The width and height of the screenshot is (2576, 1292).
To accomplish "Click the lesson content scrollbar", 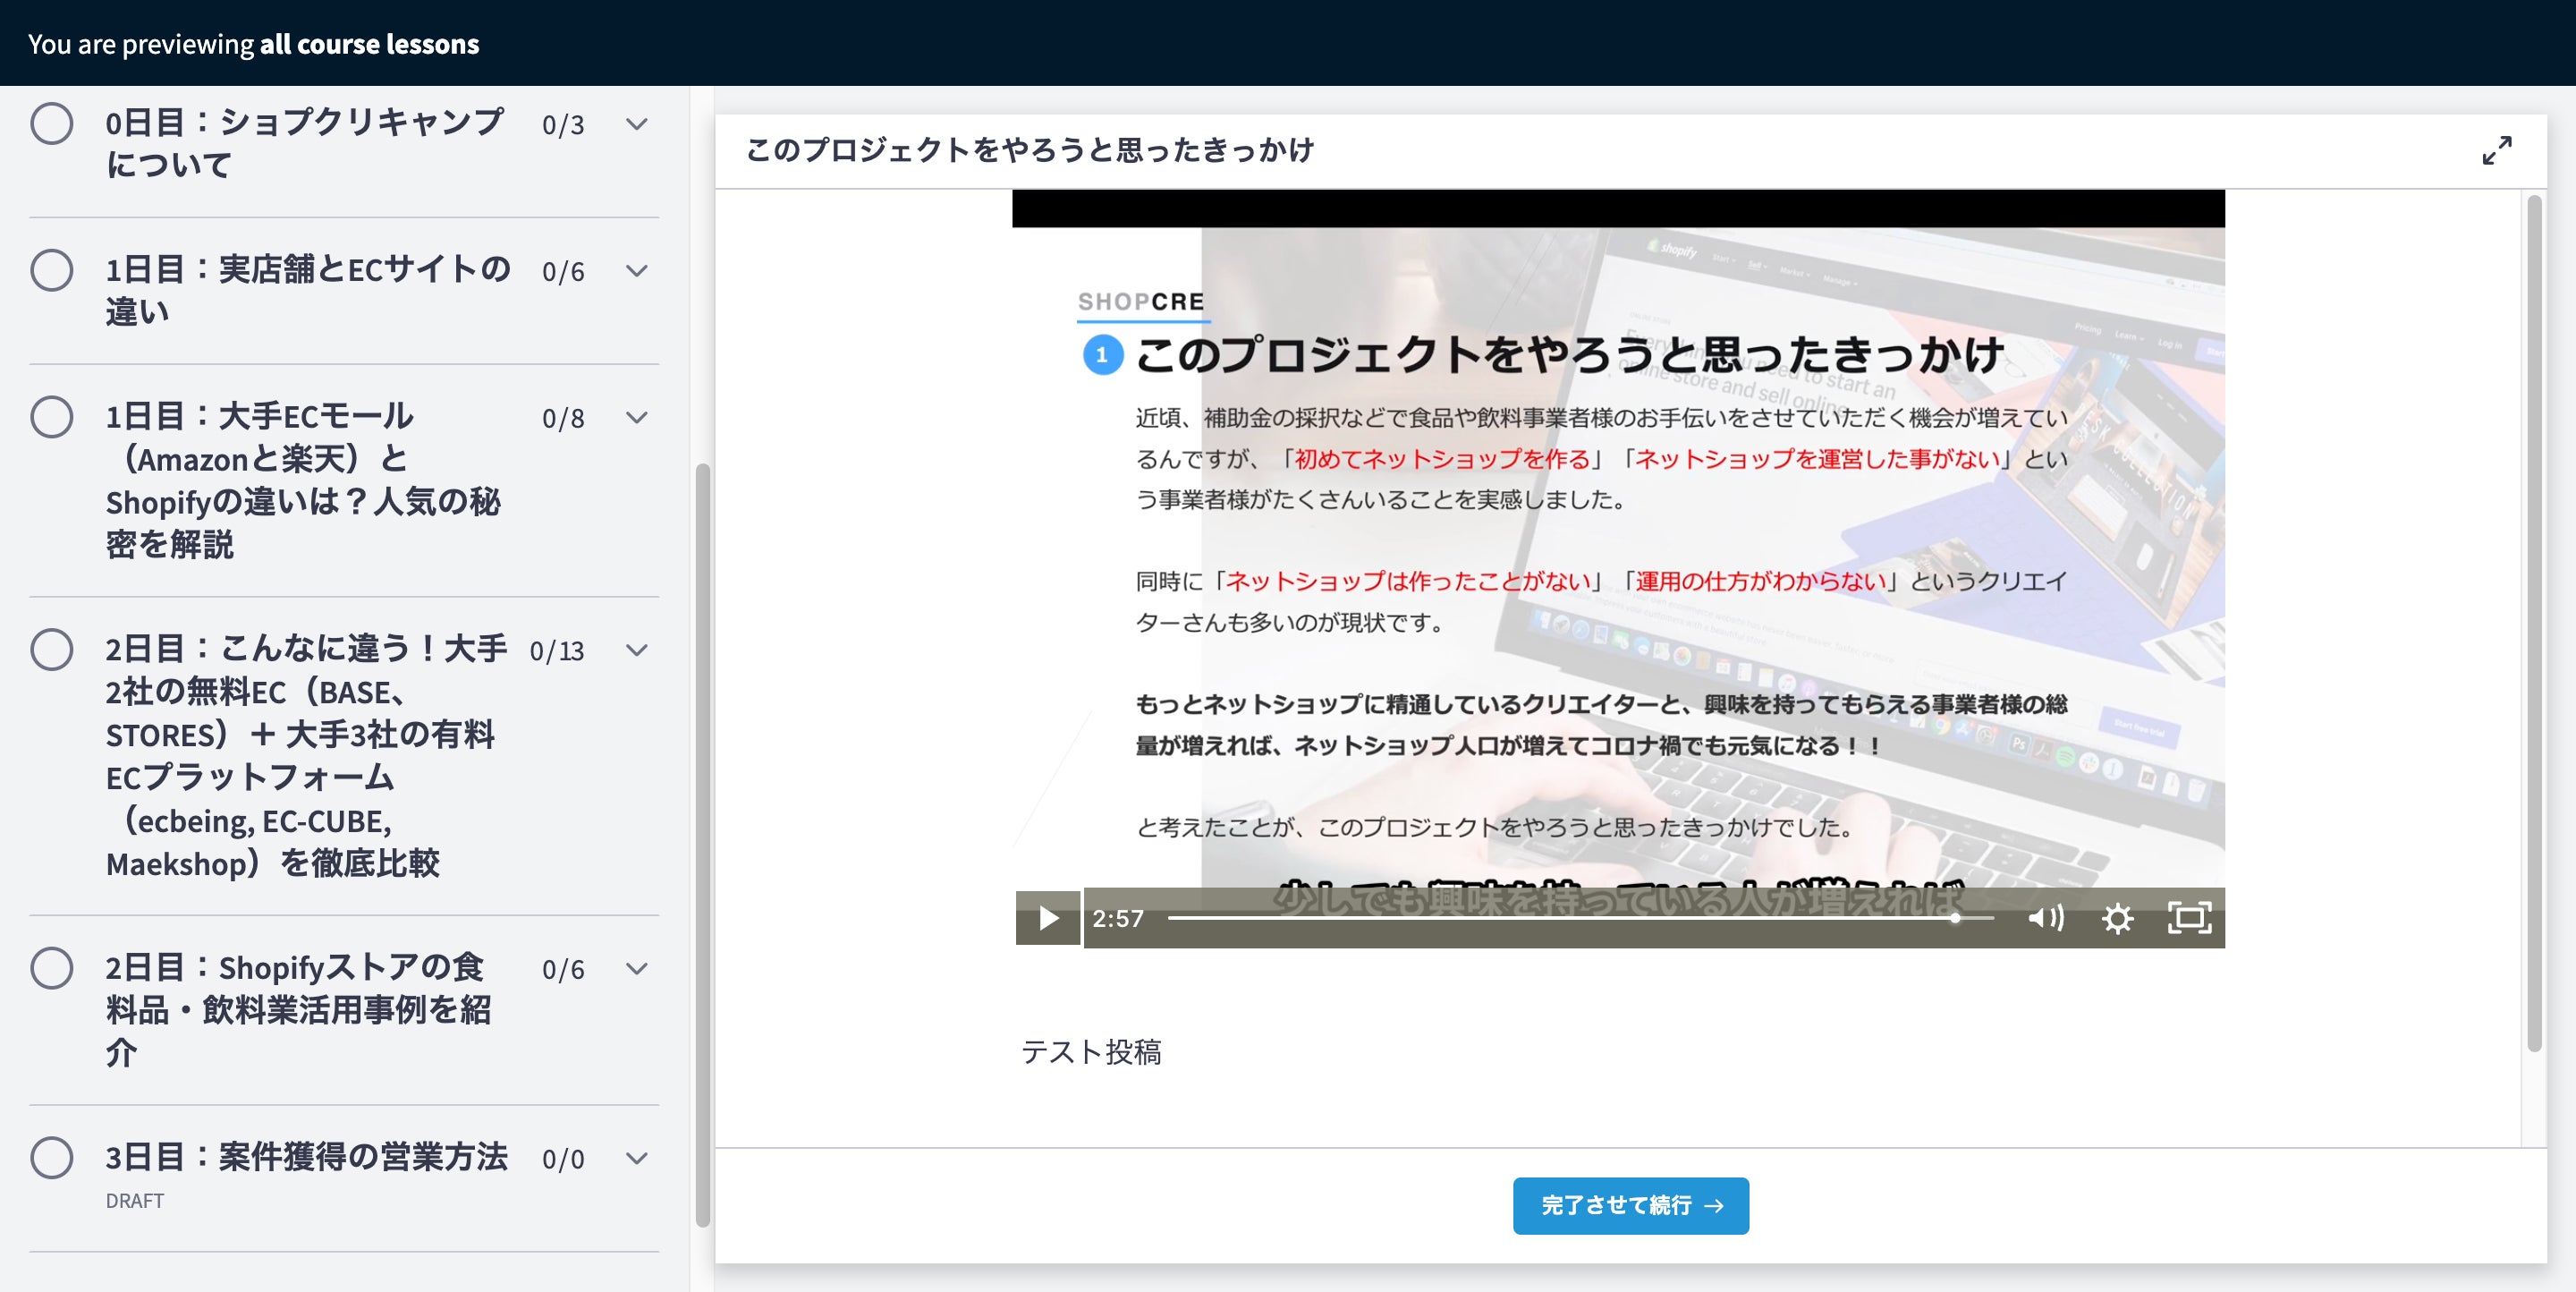I will tap(2533, 620).
